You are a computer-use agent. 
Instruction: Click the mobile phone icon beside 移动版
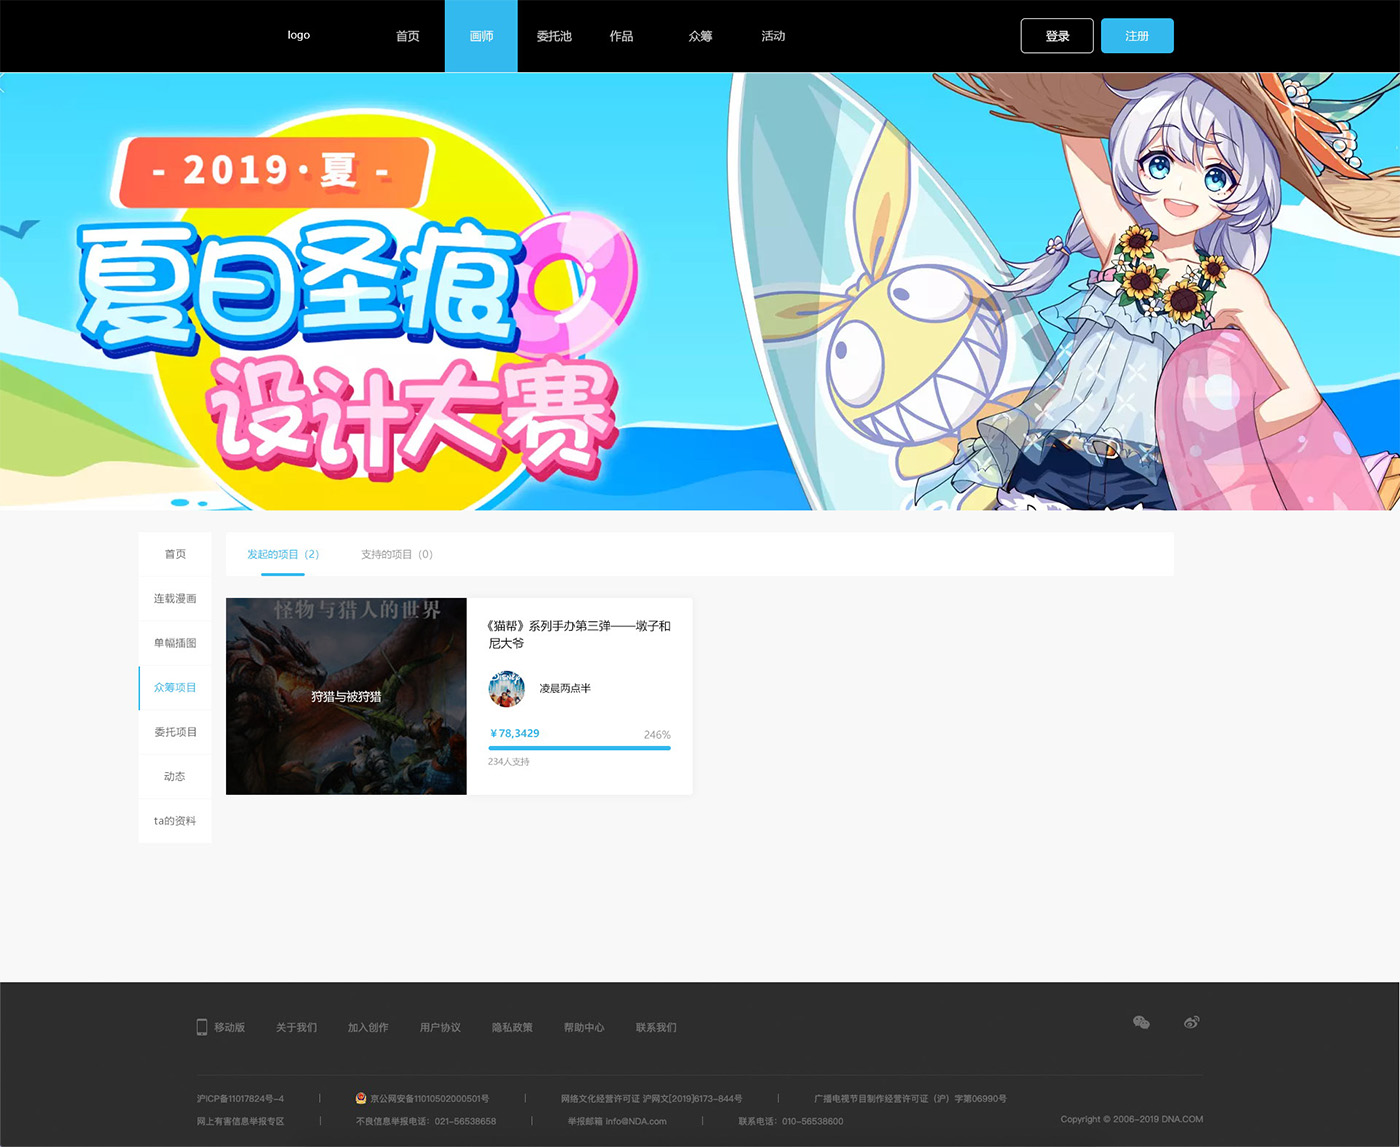(x=202, y=1027)
